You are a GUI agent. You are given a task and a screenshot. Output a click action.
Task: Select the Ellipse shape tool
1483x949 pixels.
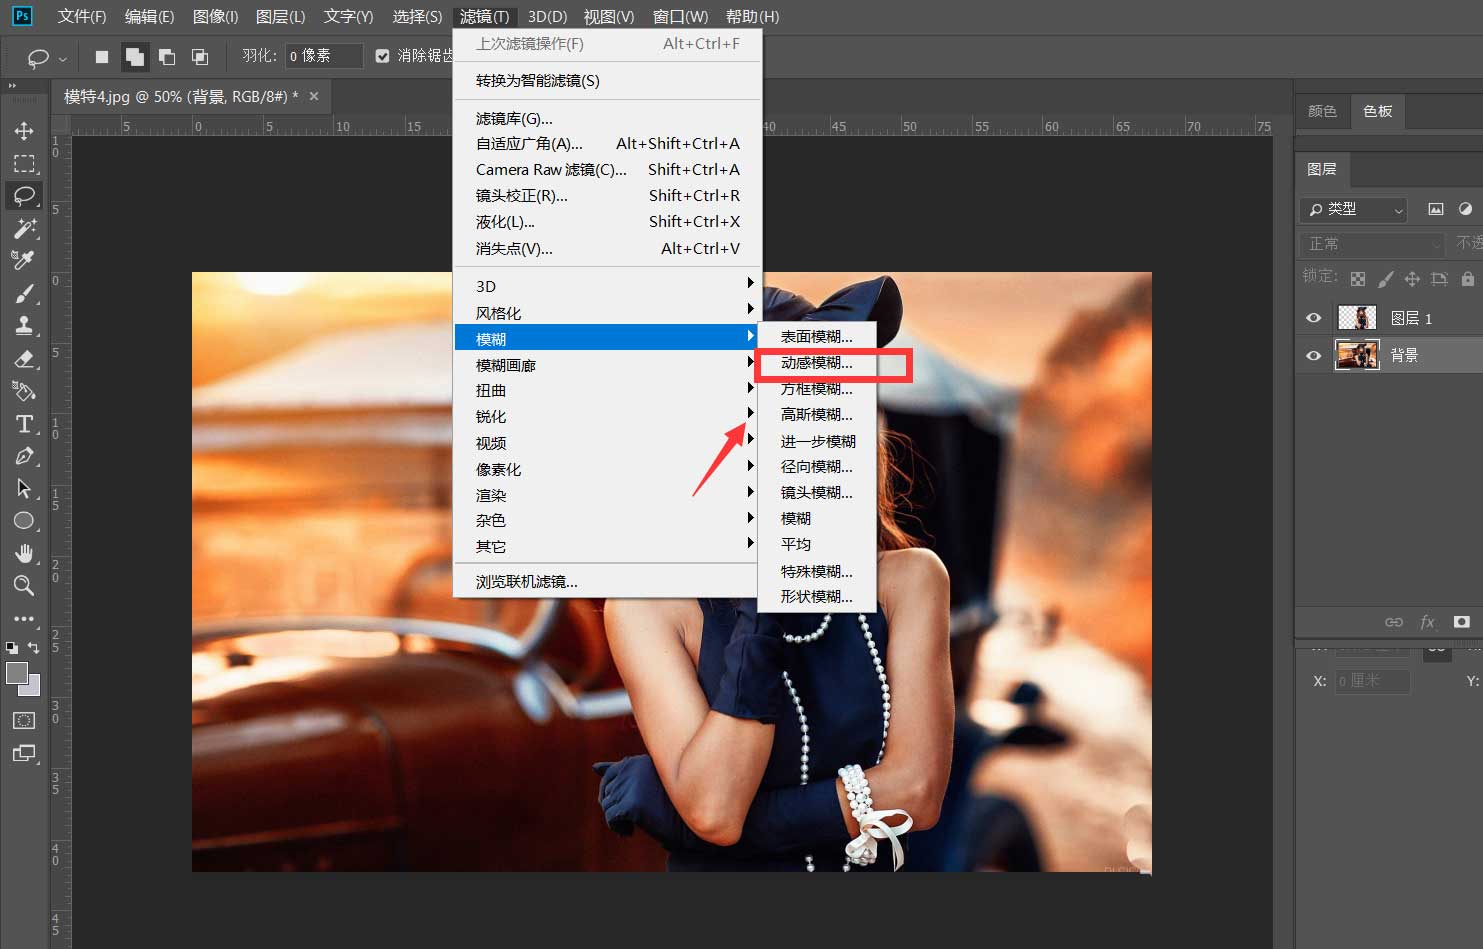[x=24, y=521]
